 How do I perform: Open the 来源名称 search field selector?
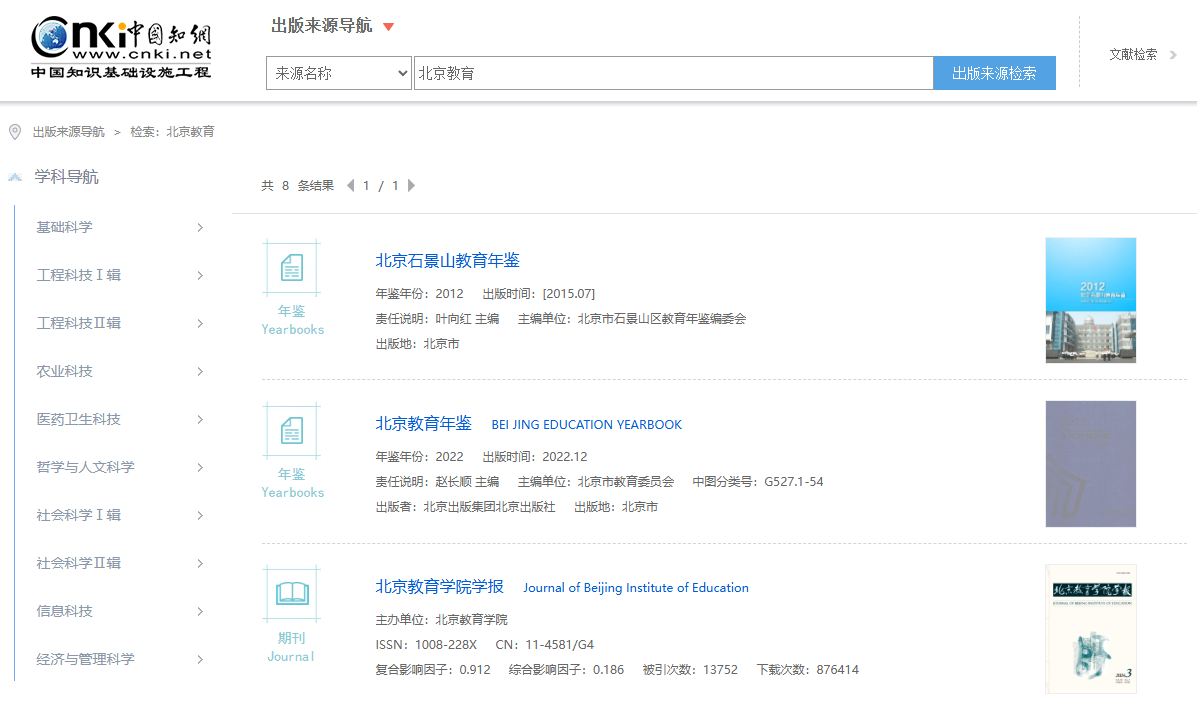(339, 73)
